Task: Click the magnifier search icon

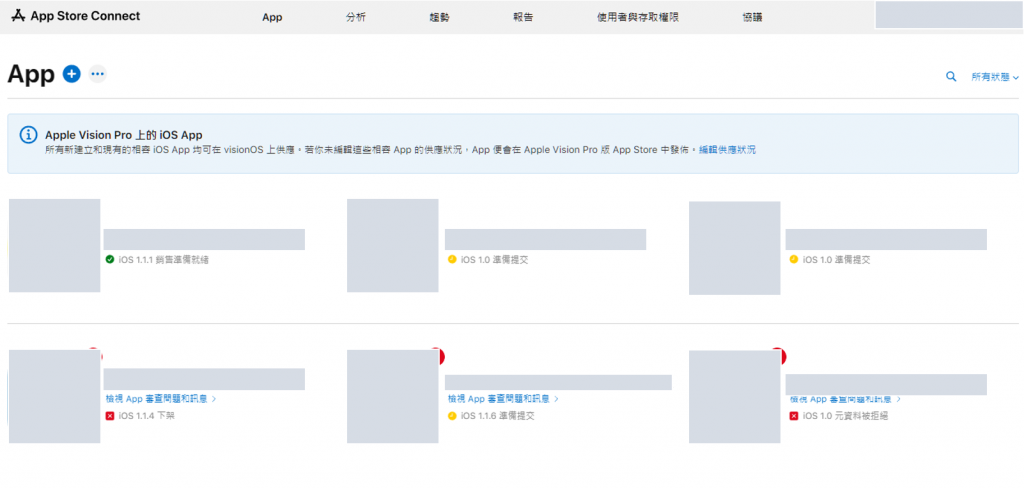Action: 951,76
